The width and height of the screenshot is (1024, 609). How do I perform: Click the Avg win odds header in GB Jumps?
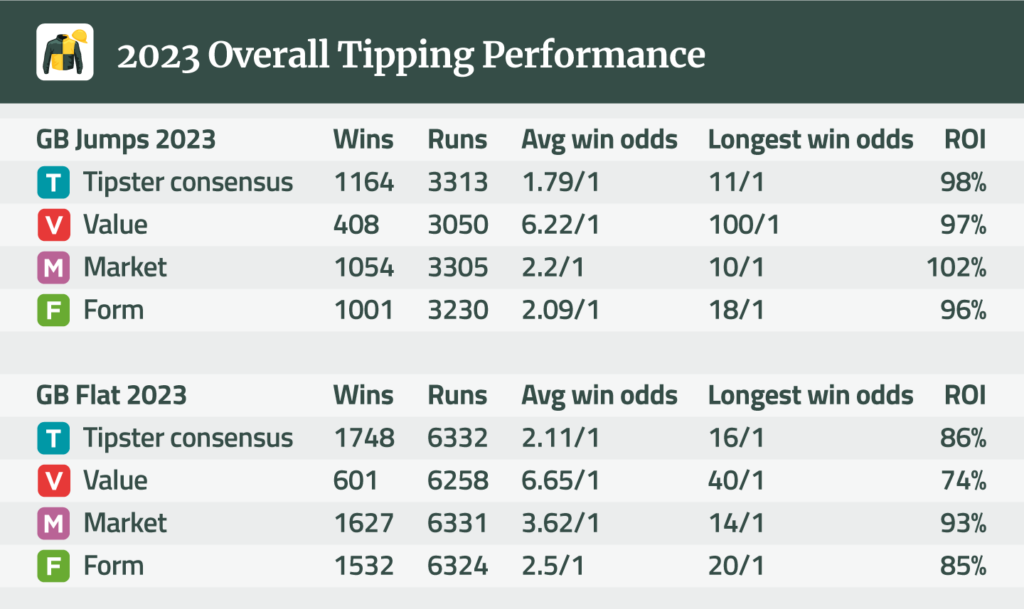pos(599,139)
